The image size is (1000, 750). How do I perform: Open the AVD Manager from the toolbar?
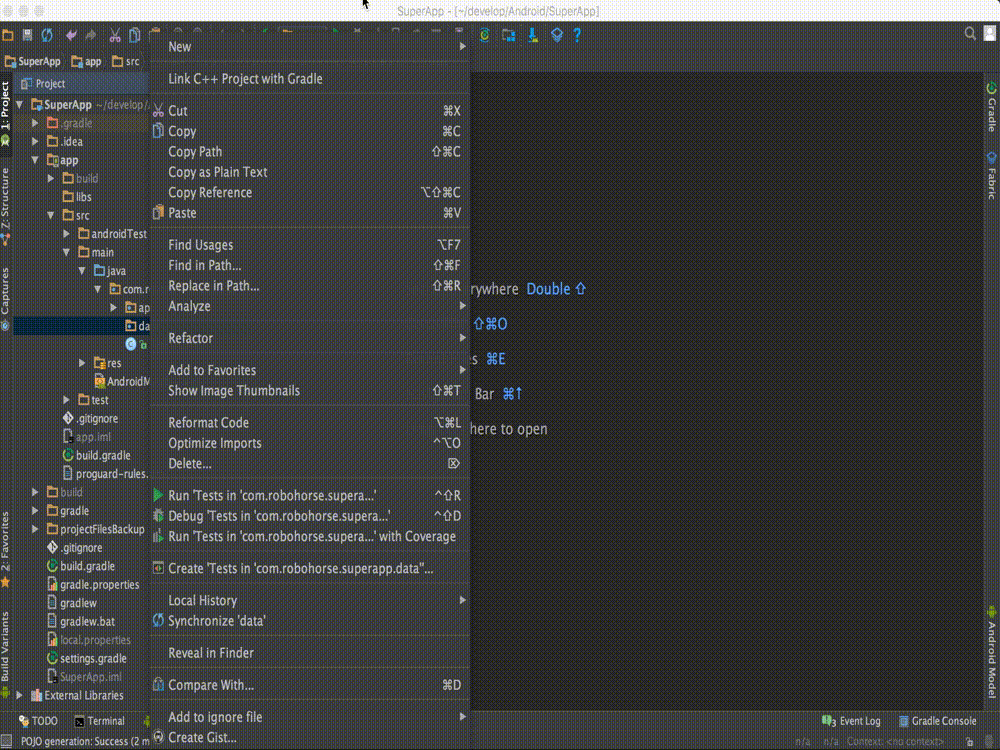pyautogui.click(x=508, y=35)
